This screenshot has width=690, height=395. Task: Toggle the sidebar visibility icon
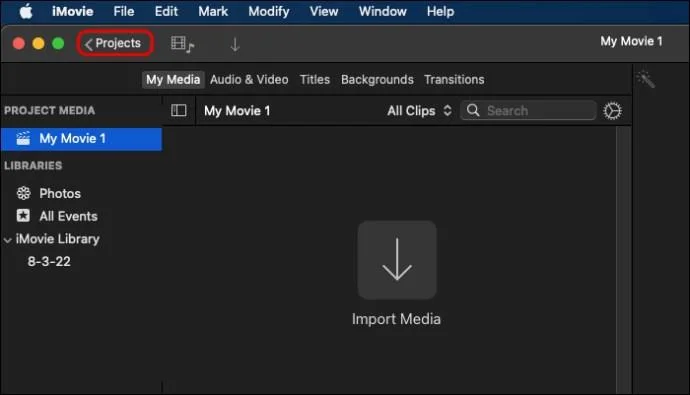click(179, 110)
